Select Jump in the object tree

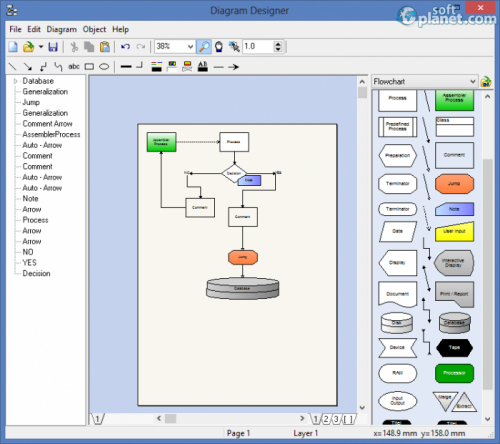[x=31, y=102]
